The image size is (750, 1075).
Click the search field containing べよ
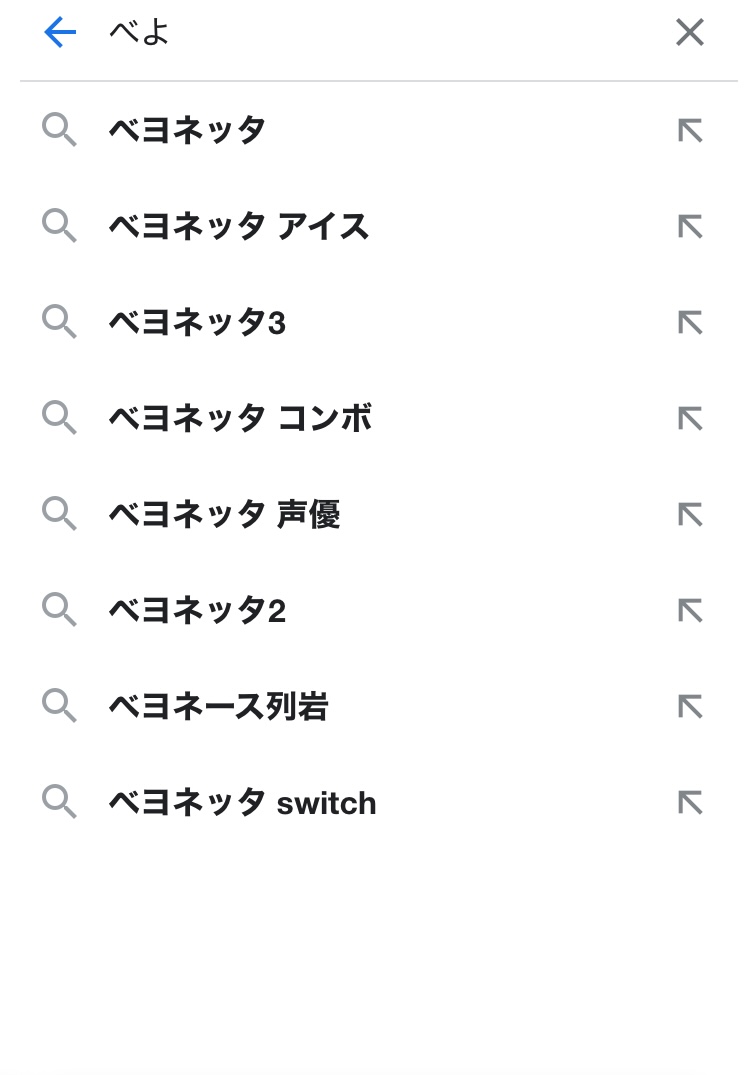(x=380, y=33)
